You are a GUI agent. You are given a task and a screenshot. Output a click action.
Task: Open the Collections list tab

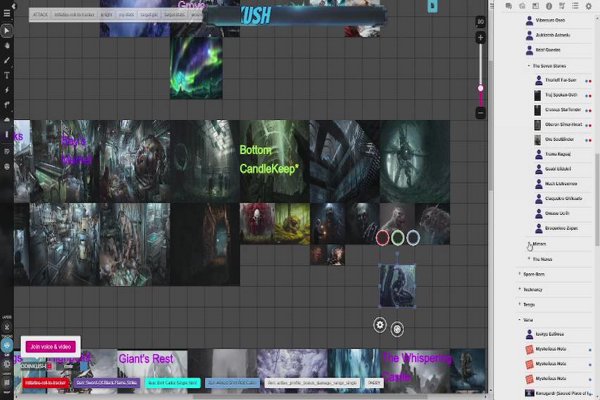575,6
